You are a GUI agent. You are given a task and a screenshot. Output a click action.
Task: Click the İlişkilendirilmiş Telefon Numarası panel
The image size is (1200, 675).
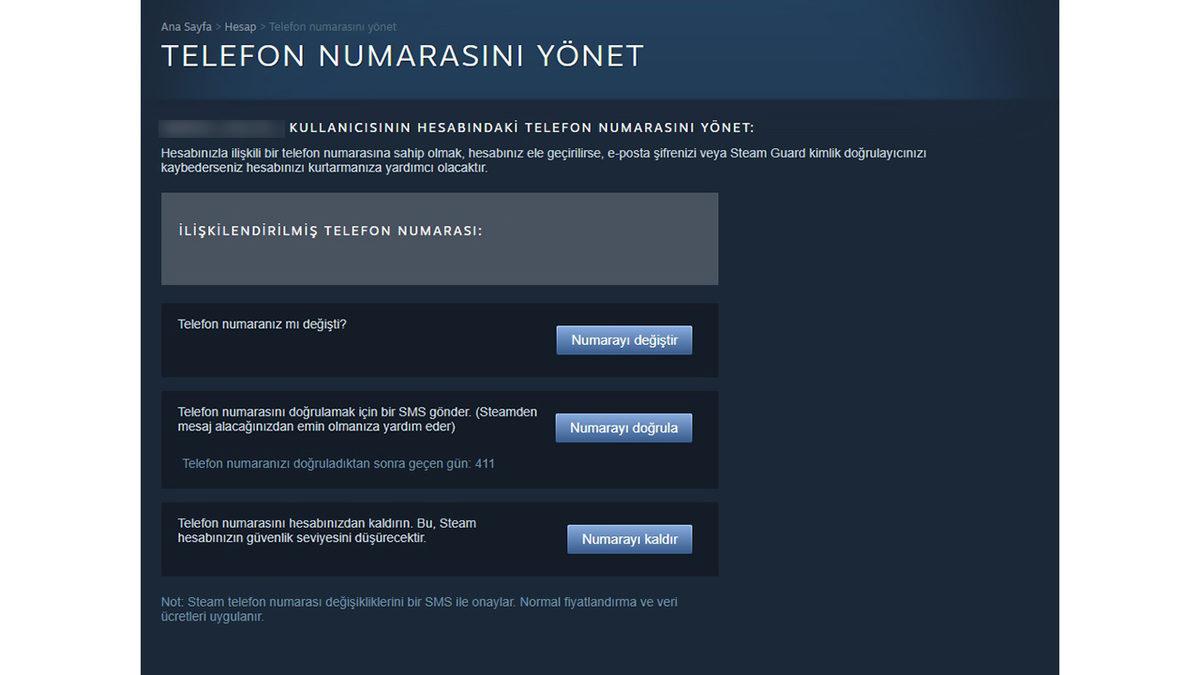[440, 238]
